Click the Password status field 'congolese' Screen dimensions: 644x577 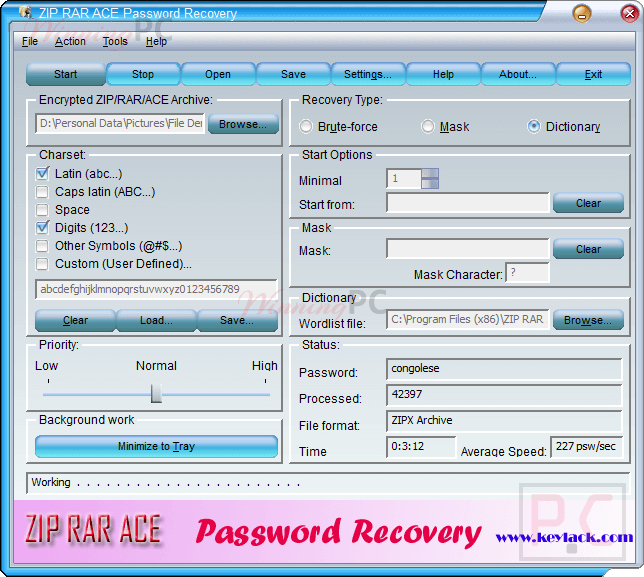[504, 369]
